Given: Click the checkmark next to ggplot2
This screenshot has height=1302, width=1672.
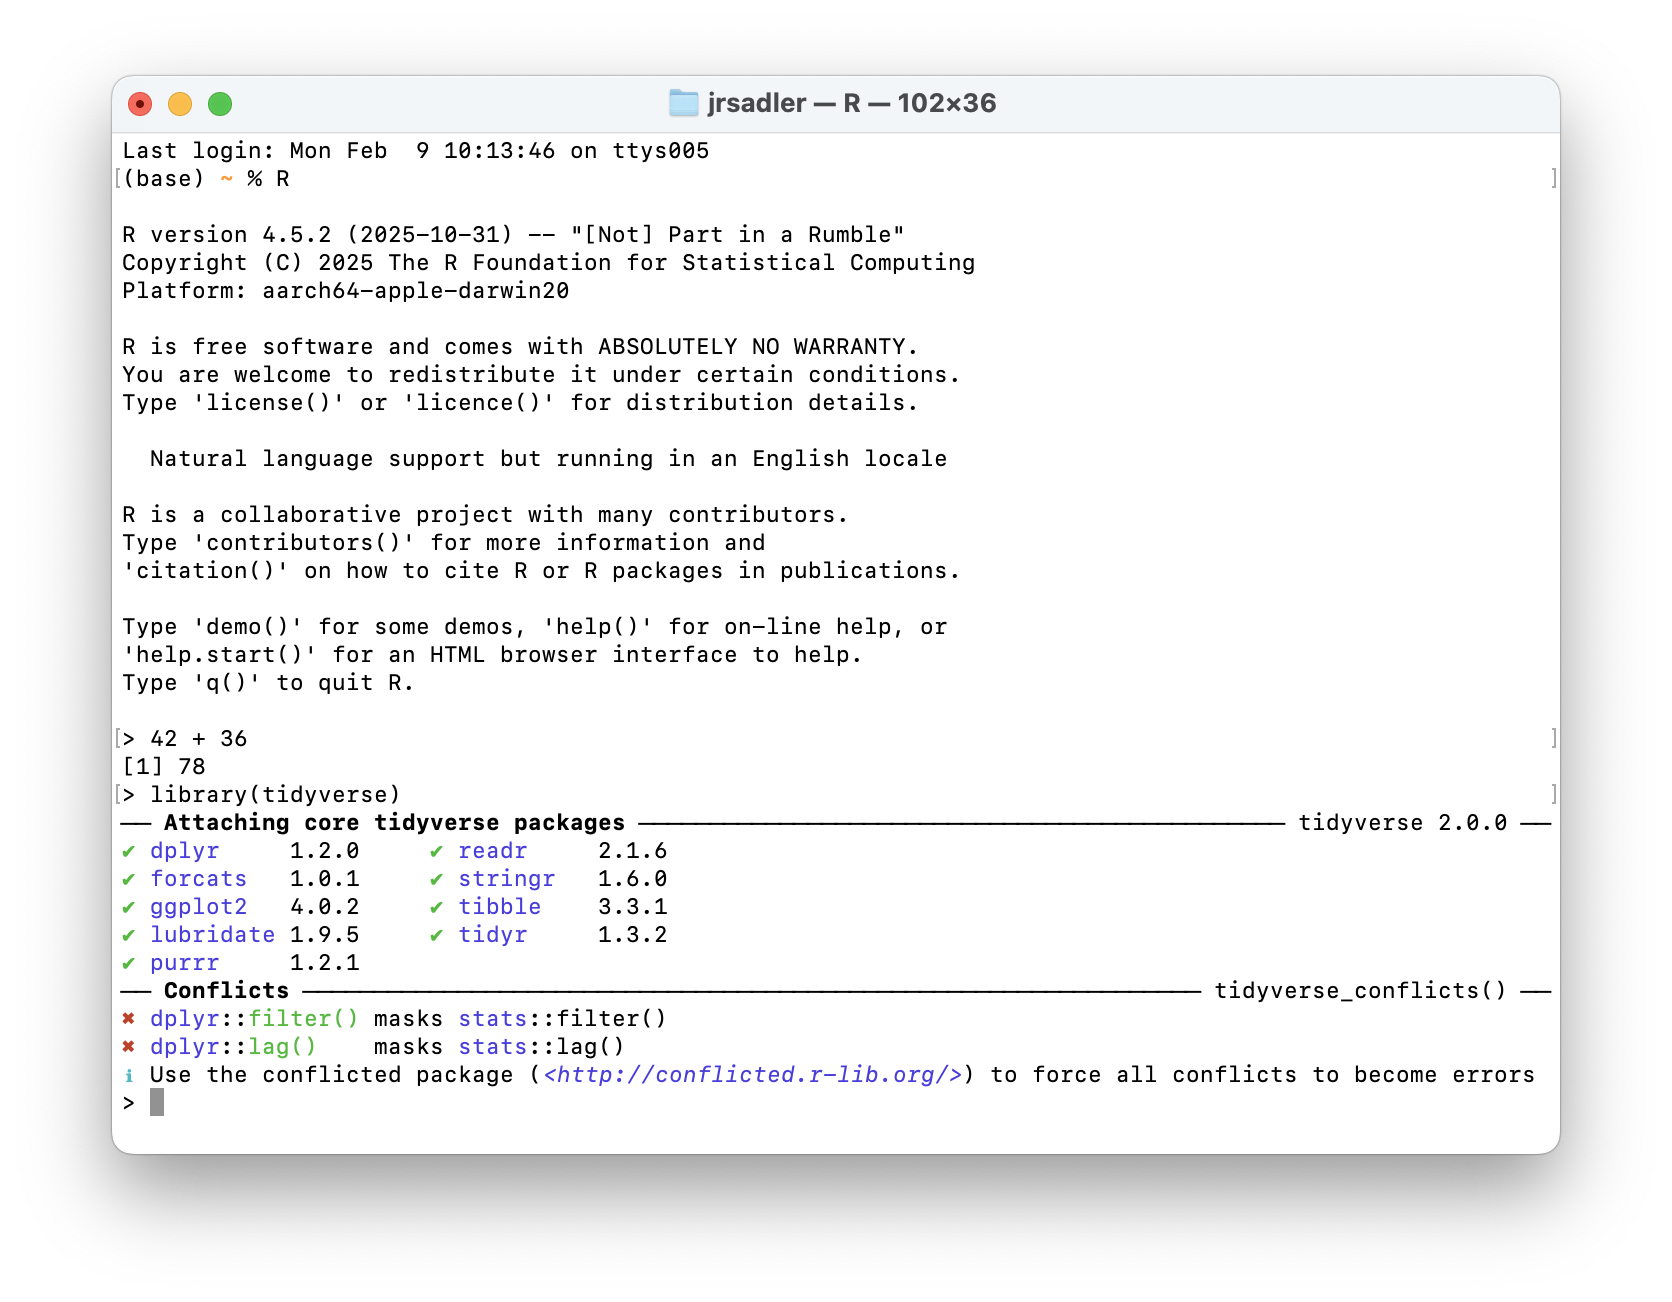Looking at the screenshot, I should pyautogui.click(x=128, y=907).
